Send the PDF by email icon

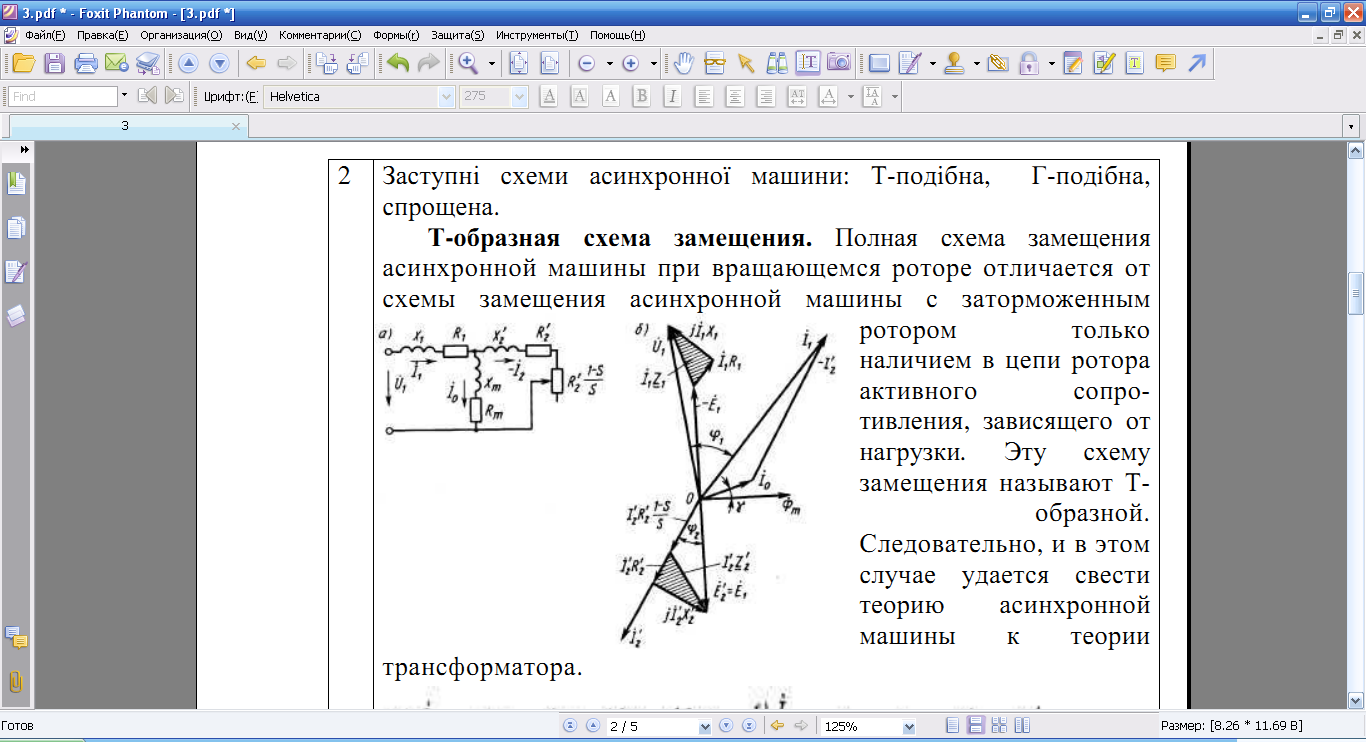116,63
